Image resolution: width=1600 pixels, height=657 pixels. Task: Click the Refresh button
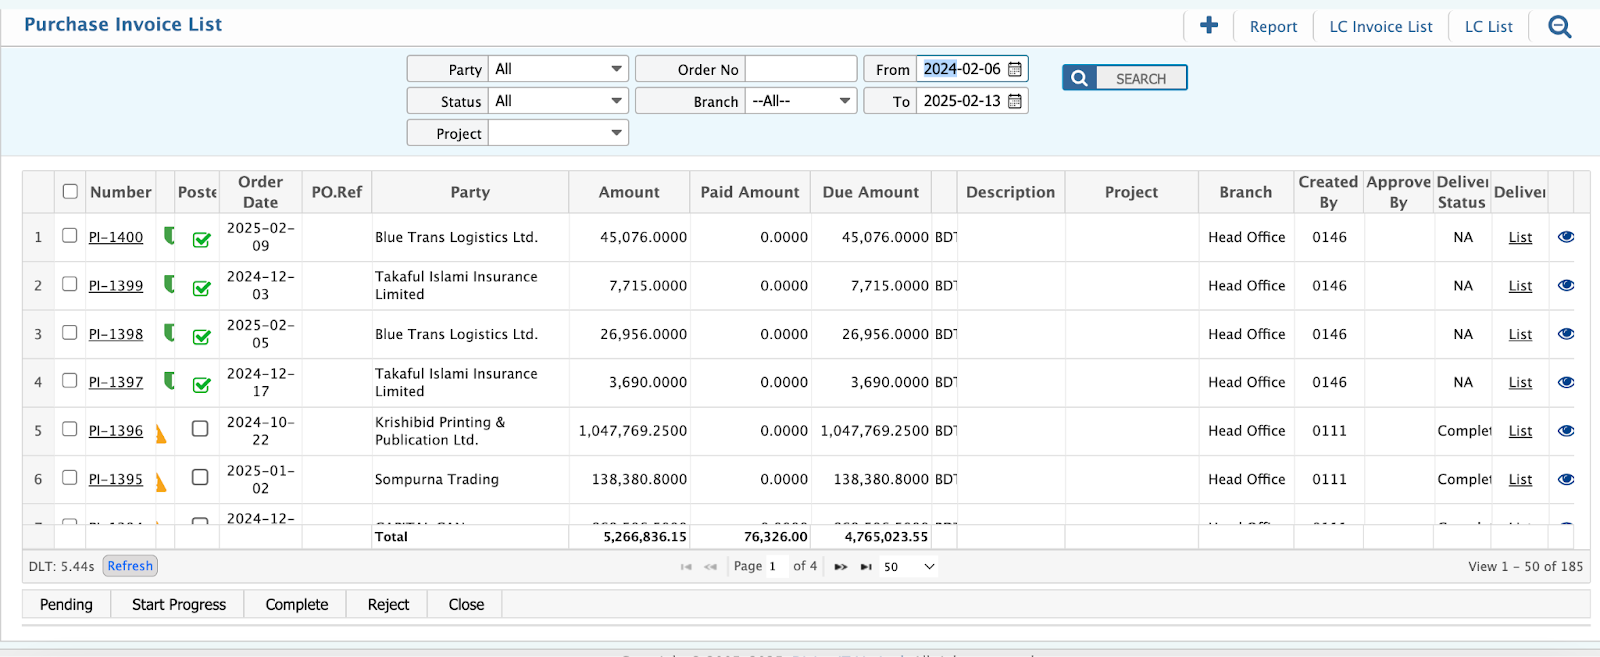(x=130, y=566)
